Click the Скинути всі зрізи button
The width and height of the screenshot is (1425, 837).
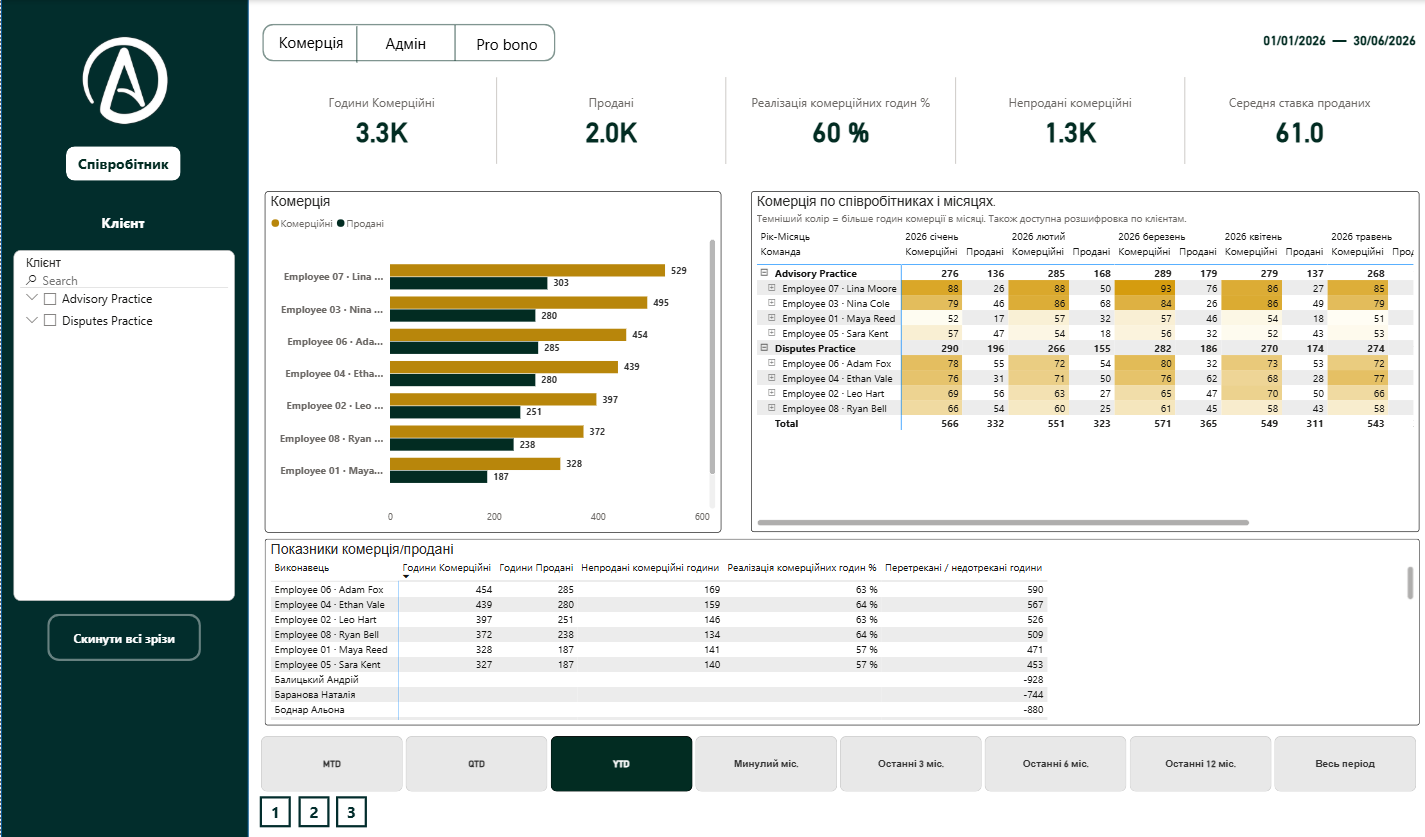(124, 638)
